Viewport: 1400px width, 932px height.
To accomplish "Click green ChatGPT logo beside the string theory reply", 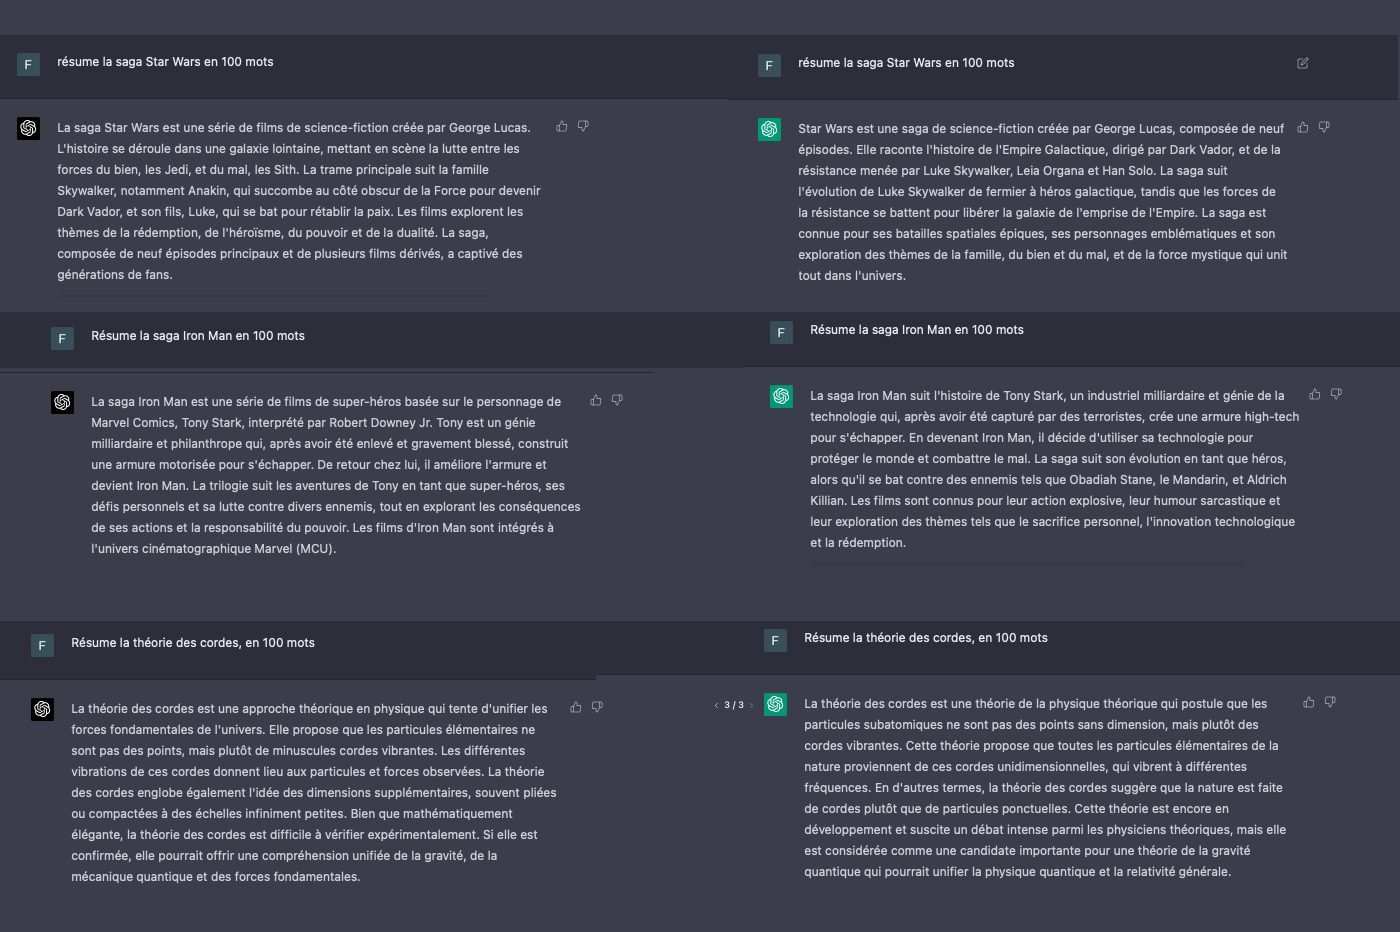I will pyautogui.click(x=775, y=704).
